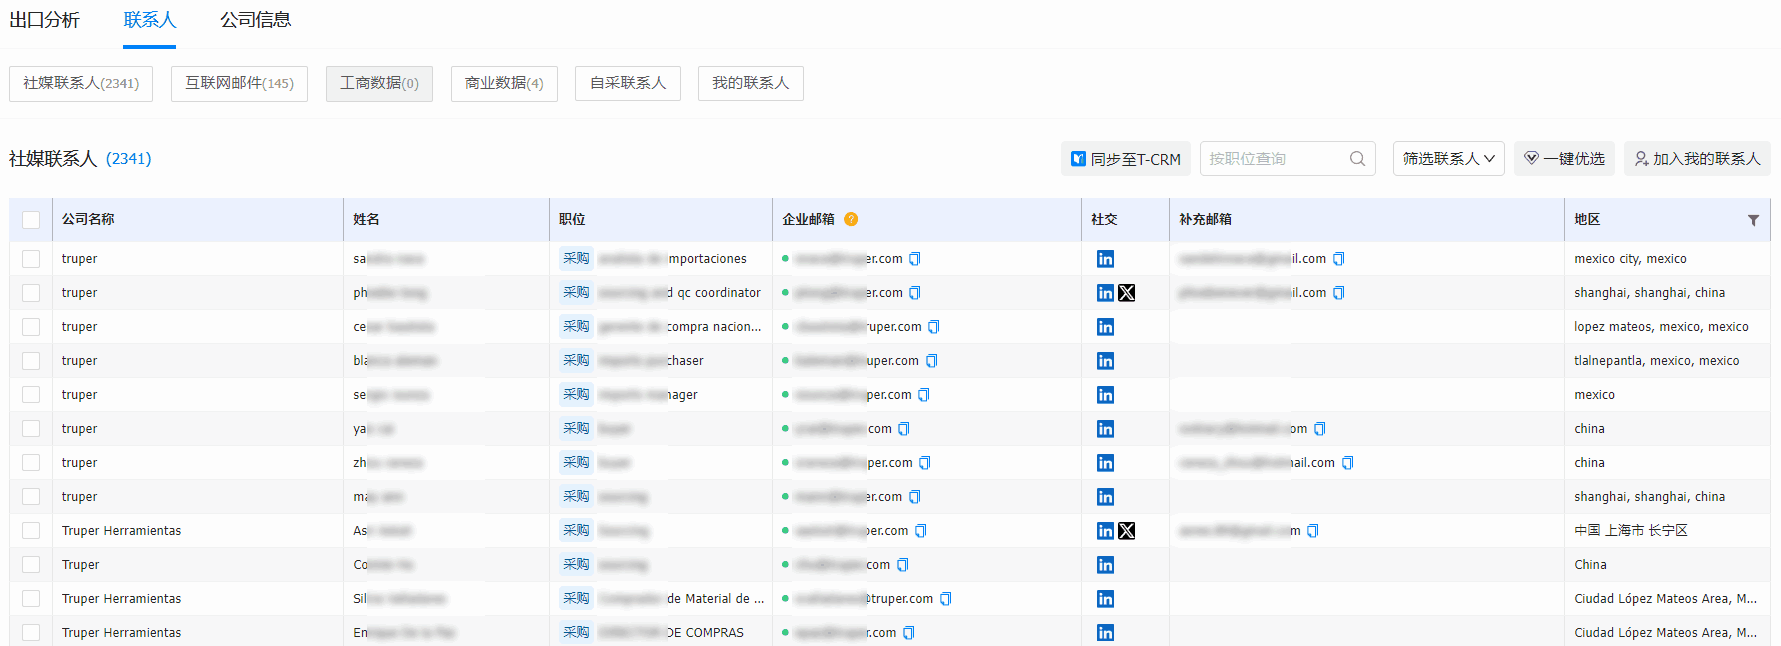Open X profile in 中国 上海市 长宁区 row
The height and width of the screenshot is (646, 1781).
pyautogui.click(x=1127, y=531)
